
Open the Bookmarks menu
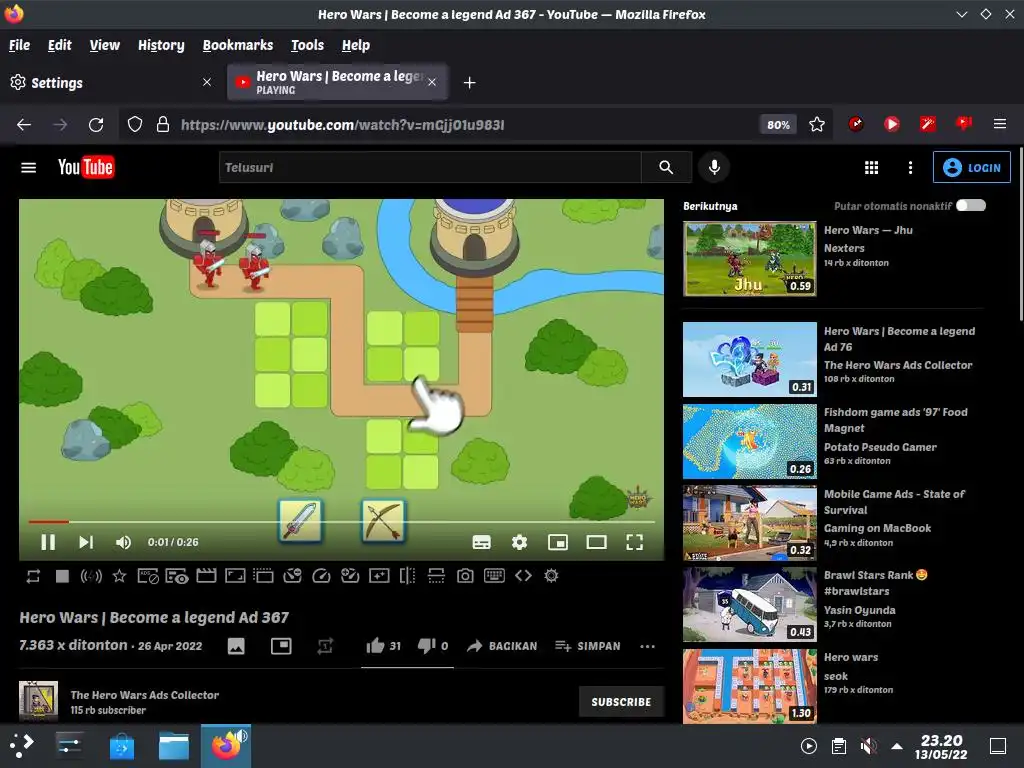coord(238,45)
